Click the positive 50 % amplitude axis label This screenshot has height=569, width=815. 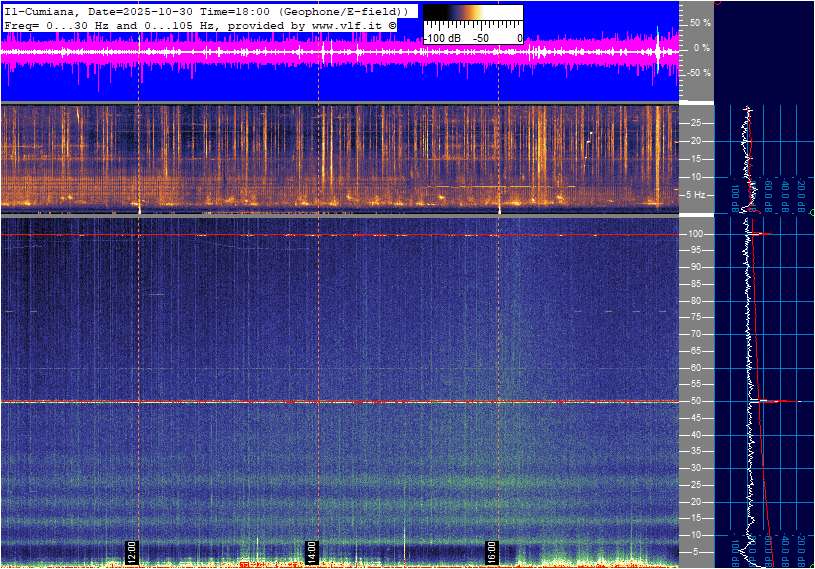point(699,22)
